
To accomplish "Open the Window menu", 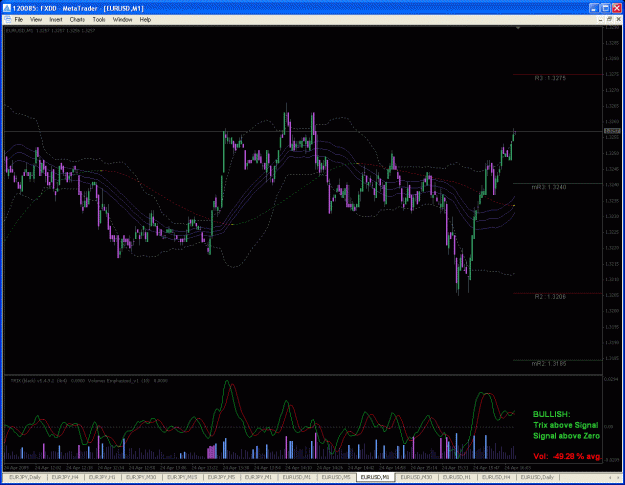I will pyautogui.click(x=122, y=20).
